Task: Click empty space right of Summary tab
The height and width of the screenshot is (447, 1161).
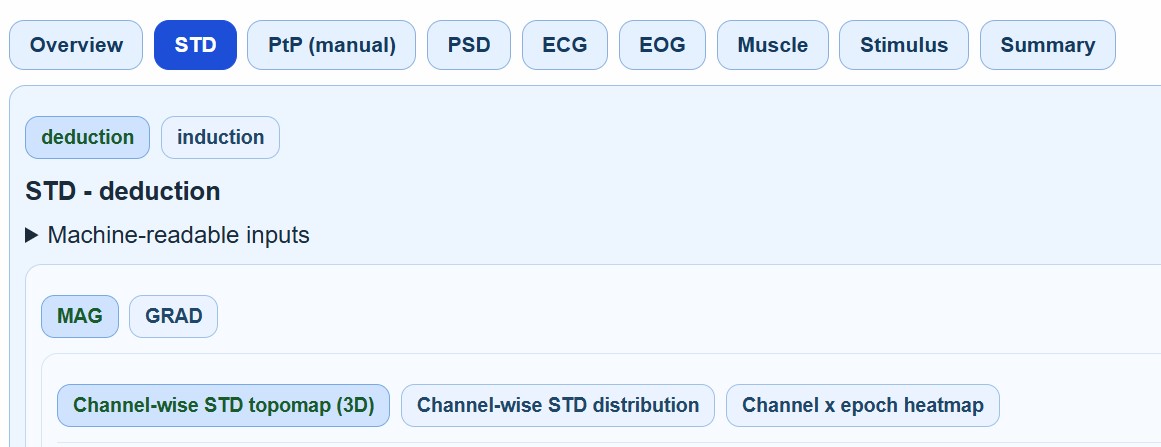Action: click(1138, 45)
